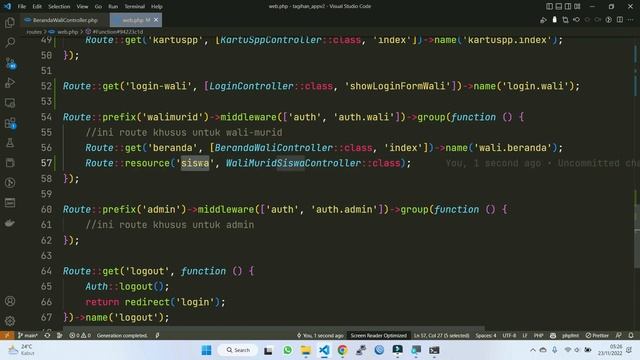Open the Testing flask view
Screen dimensions: 640x360
point(10,142)
